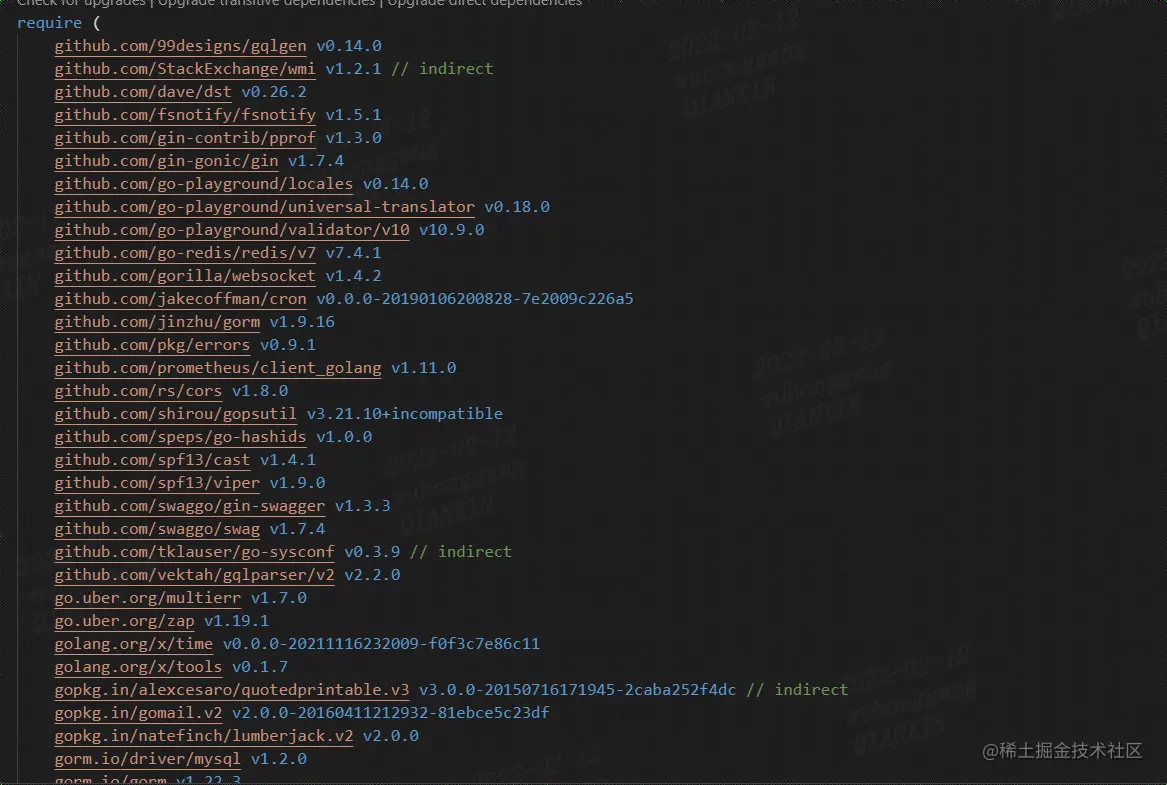1167x785 pixels.
Task: Click redis version v7.4.1
Action: pyautogui.click(x=354, y=254)
